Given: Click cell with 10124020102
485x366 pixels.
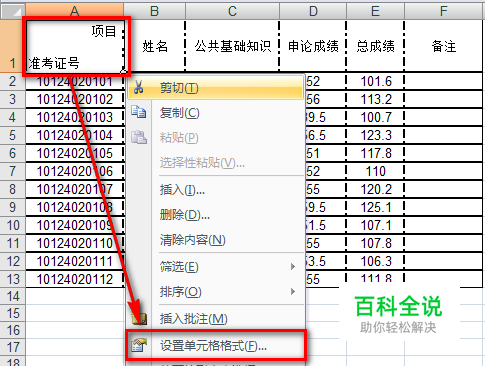Looking at the screenshot, I should click(75, 99).
